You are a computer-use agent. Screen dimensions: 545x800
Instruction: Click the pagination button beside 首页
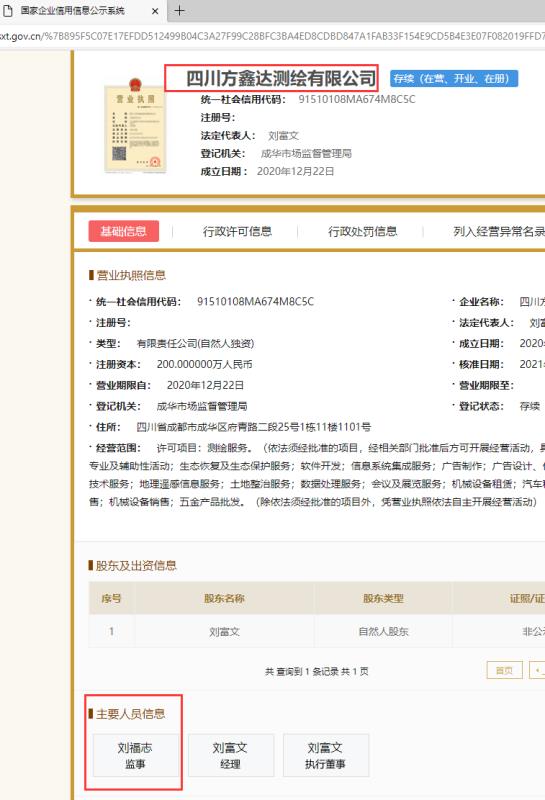(x=537, y=670)
